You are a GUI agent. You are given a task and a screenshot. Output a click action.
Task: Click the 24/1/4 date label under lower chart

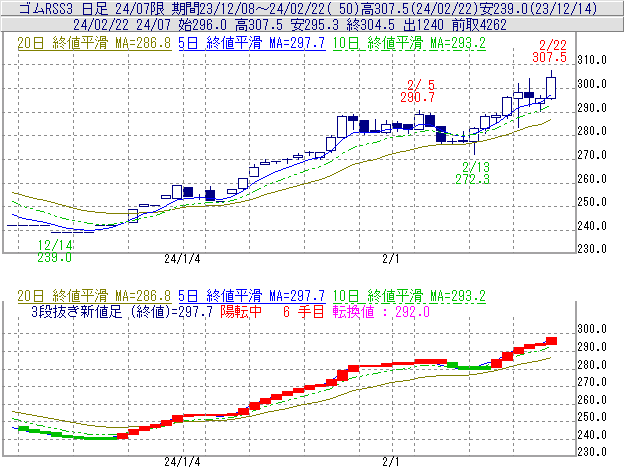pos(182,462)
